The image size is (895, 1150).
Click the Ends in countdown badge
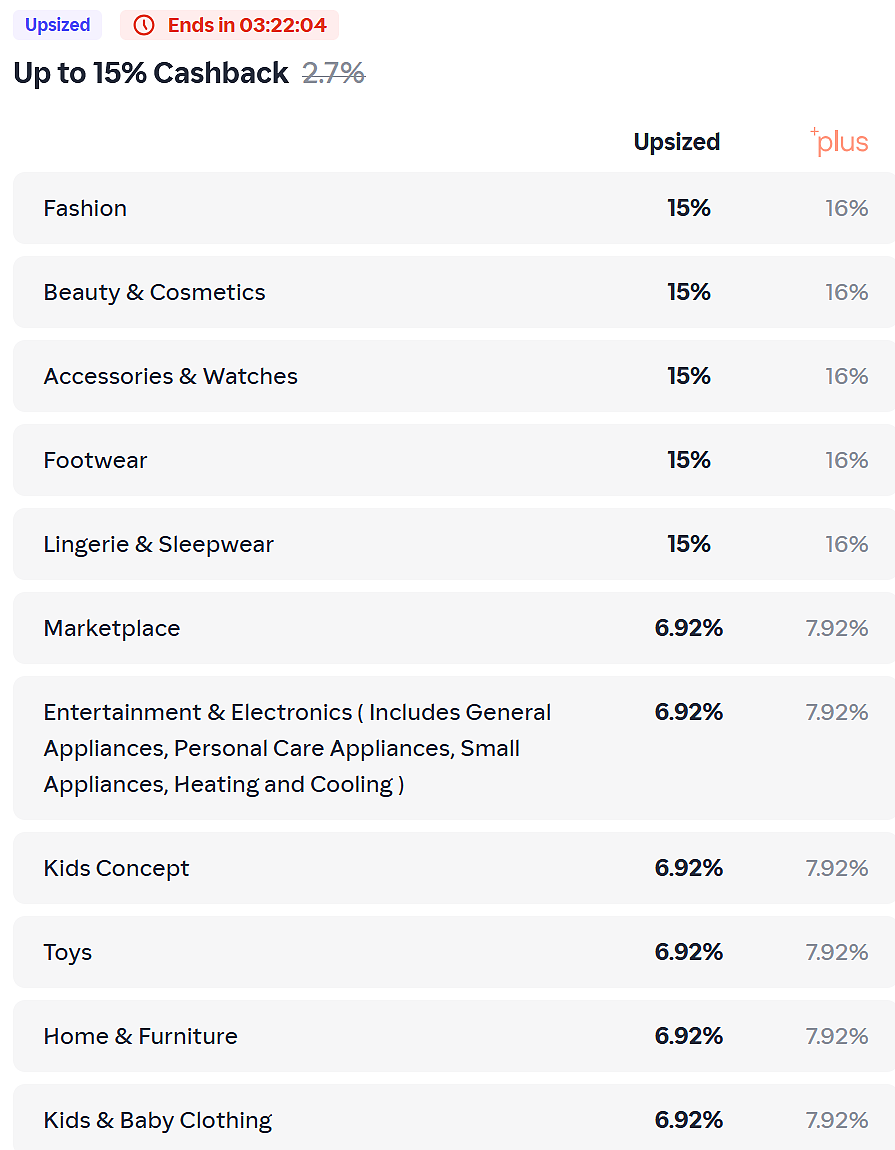(229, 25)
